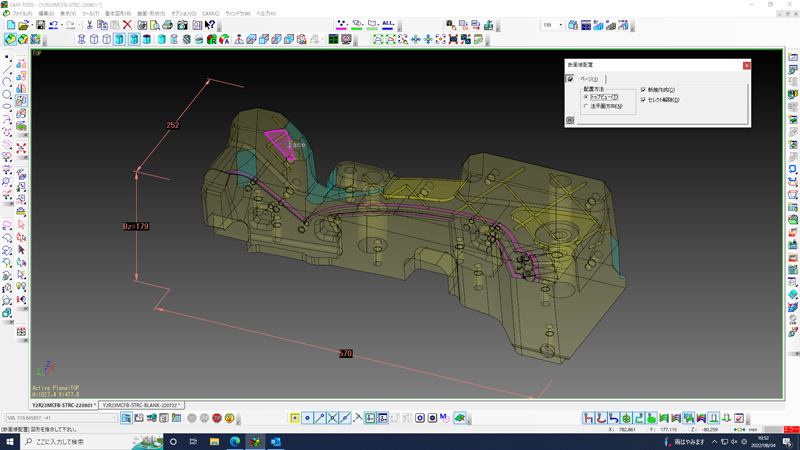This screenshot has height=450, width=800.
Task: Click the red X delete icon
Action: (x=127, y=25)
